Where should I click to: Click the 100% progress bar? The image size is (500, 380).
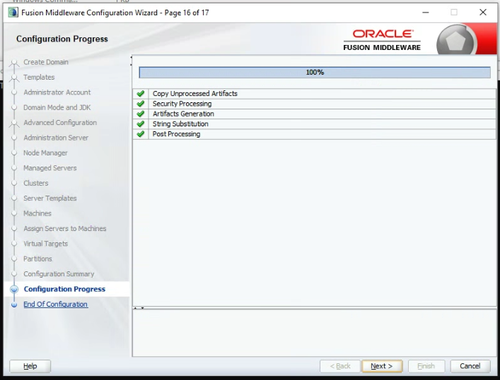pyautogui.click(x=315, y=72)
